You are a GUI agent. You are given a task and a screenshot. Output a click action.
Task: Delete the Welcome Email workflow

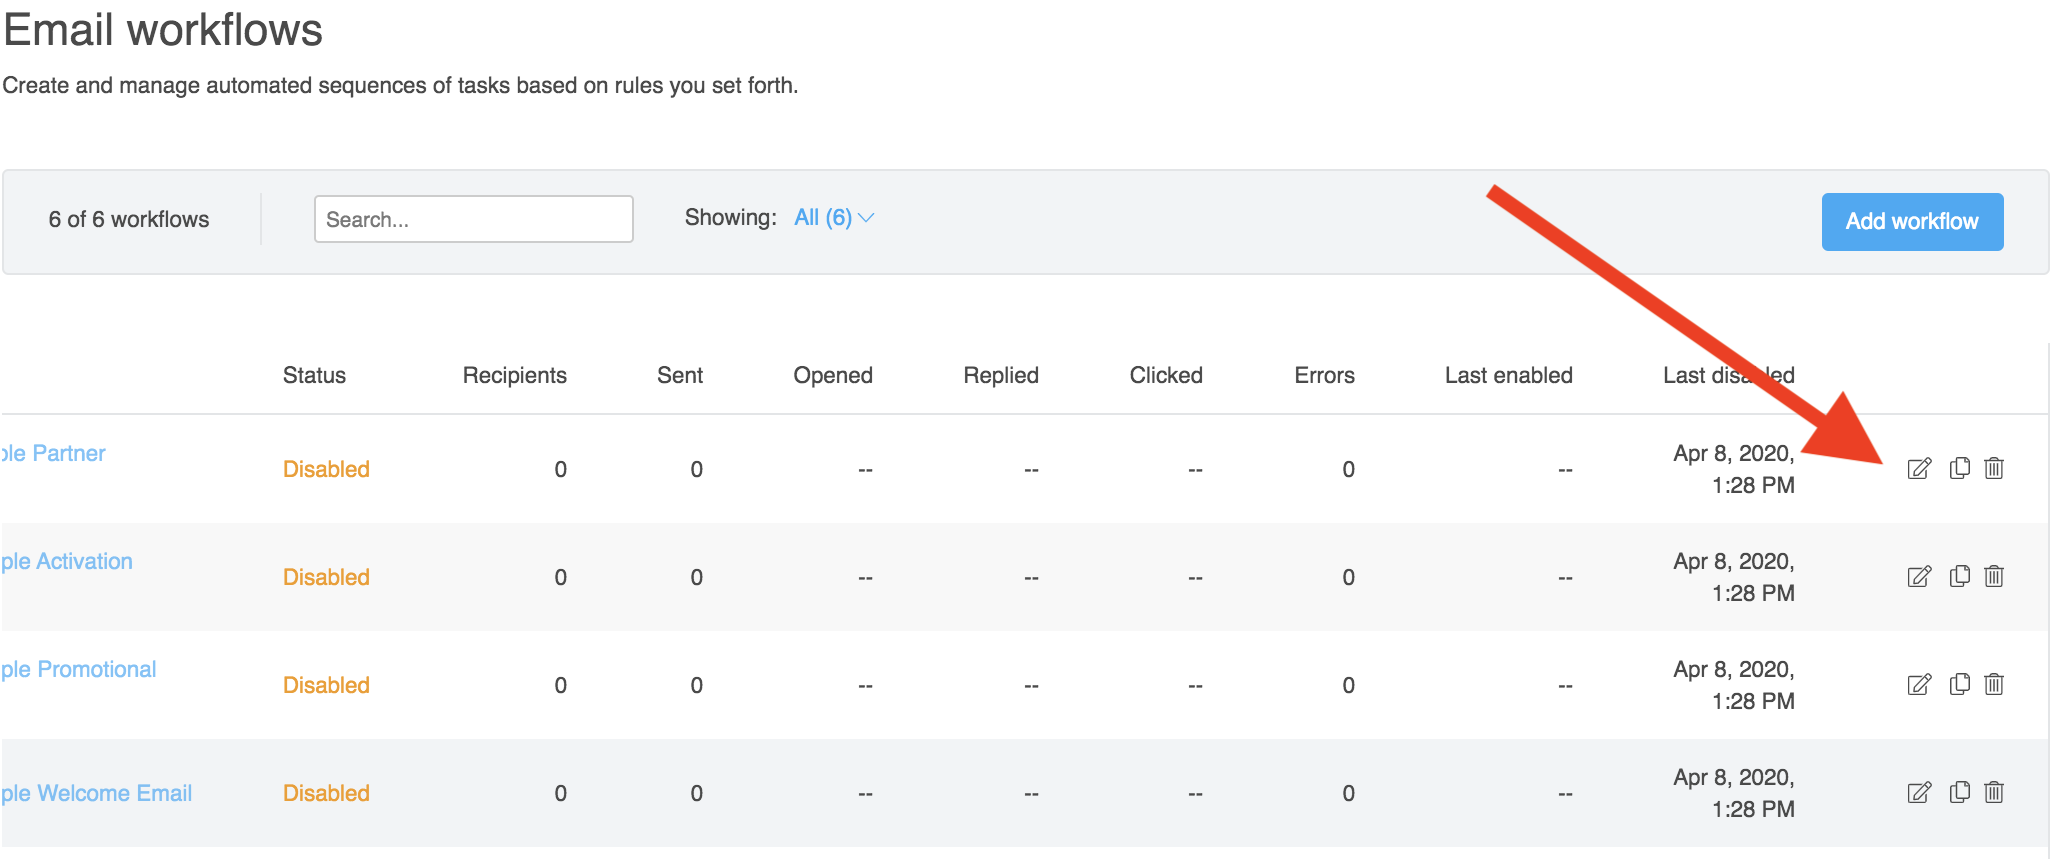tap(1994, 792)
